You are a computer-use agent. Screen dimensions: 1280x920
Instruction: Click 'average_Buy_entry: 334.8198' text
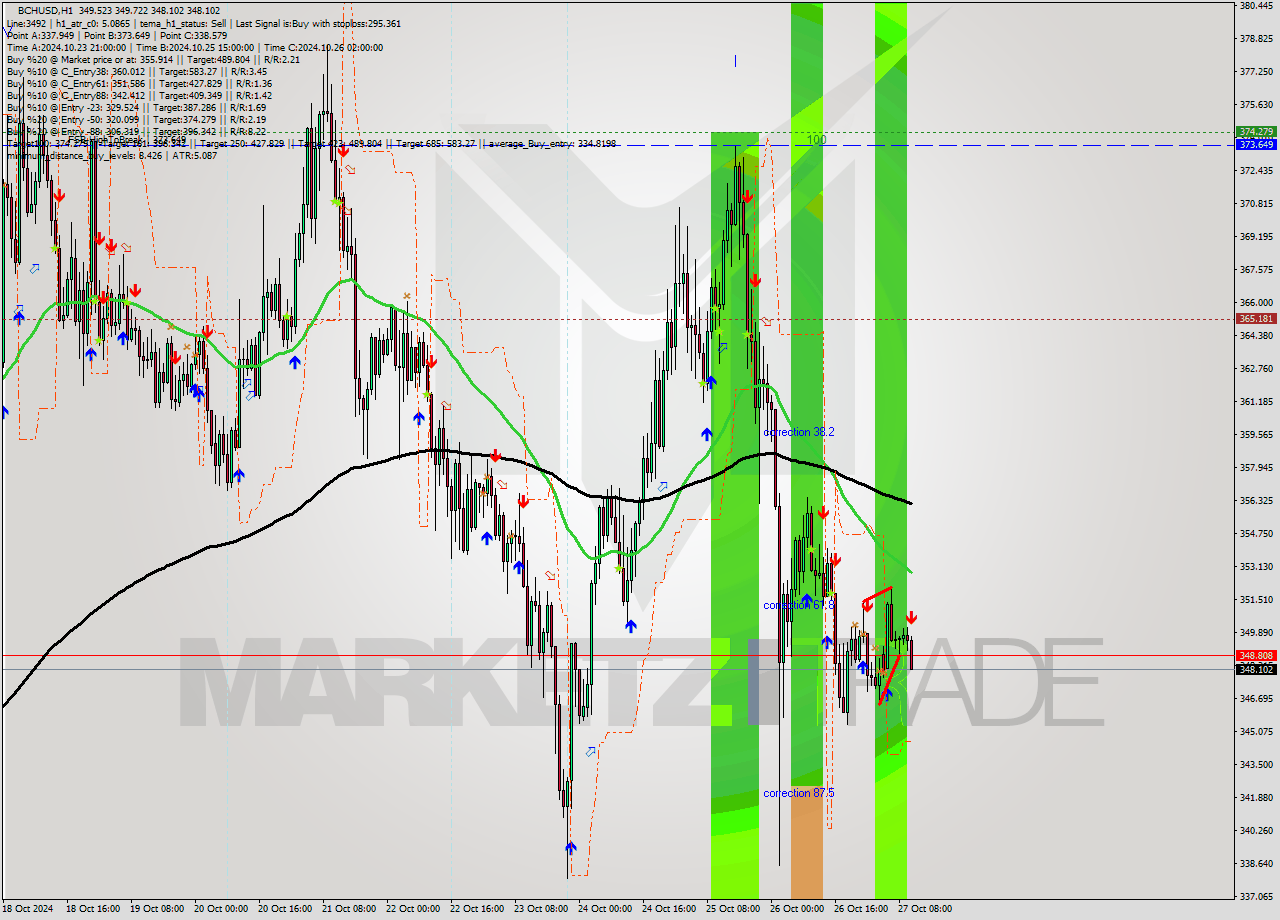point(554,144)
